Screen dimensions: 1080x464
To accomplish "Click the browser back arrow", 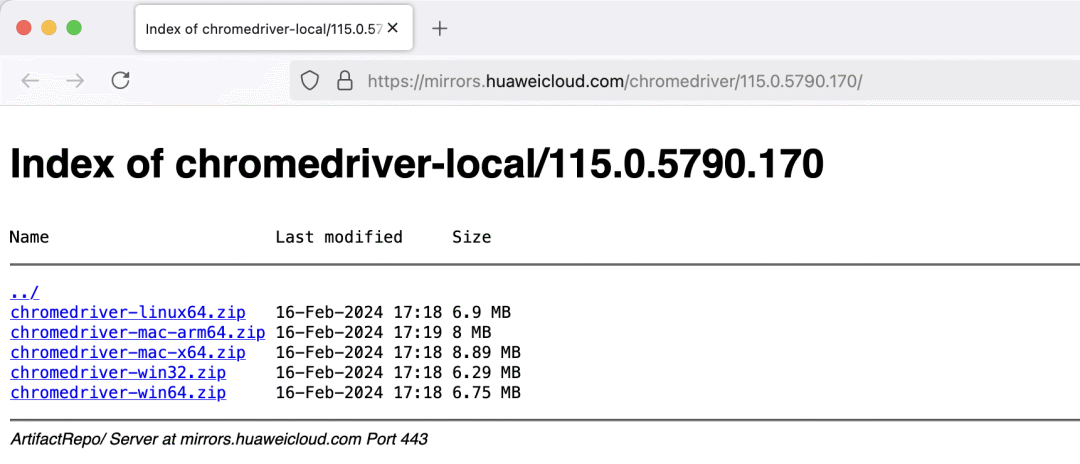I will coord(30,81).
